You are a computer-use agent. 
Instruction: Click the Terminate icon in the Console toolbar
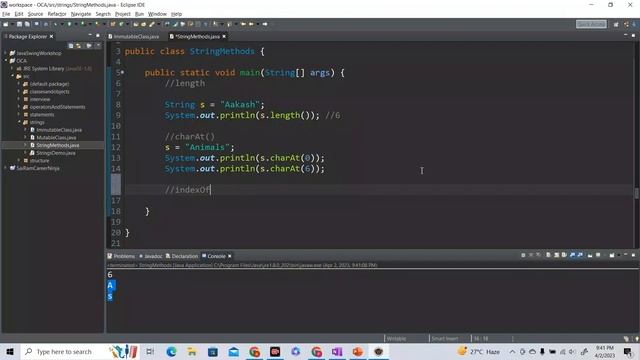click(x=523, y=255)
